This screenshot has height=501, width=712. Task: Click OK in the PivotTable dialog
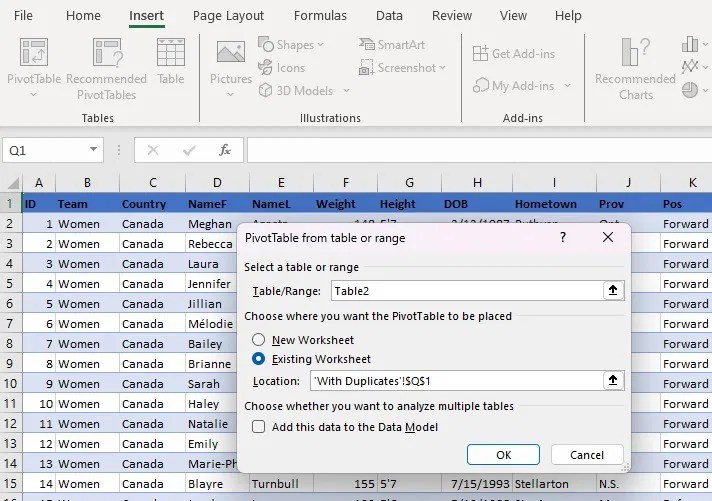pyautogui.click(x=503, y=455)
